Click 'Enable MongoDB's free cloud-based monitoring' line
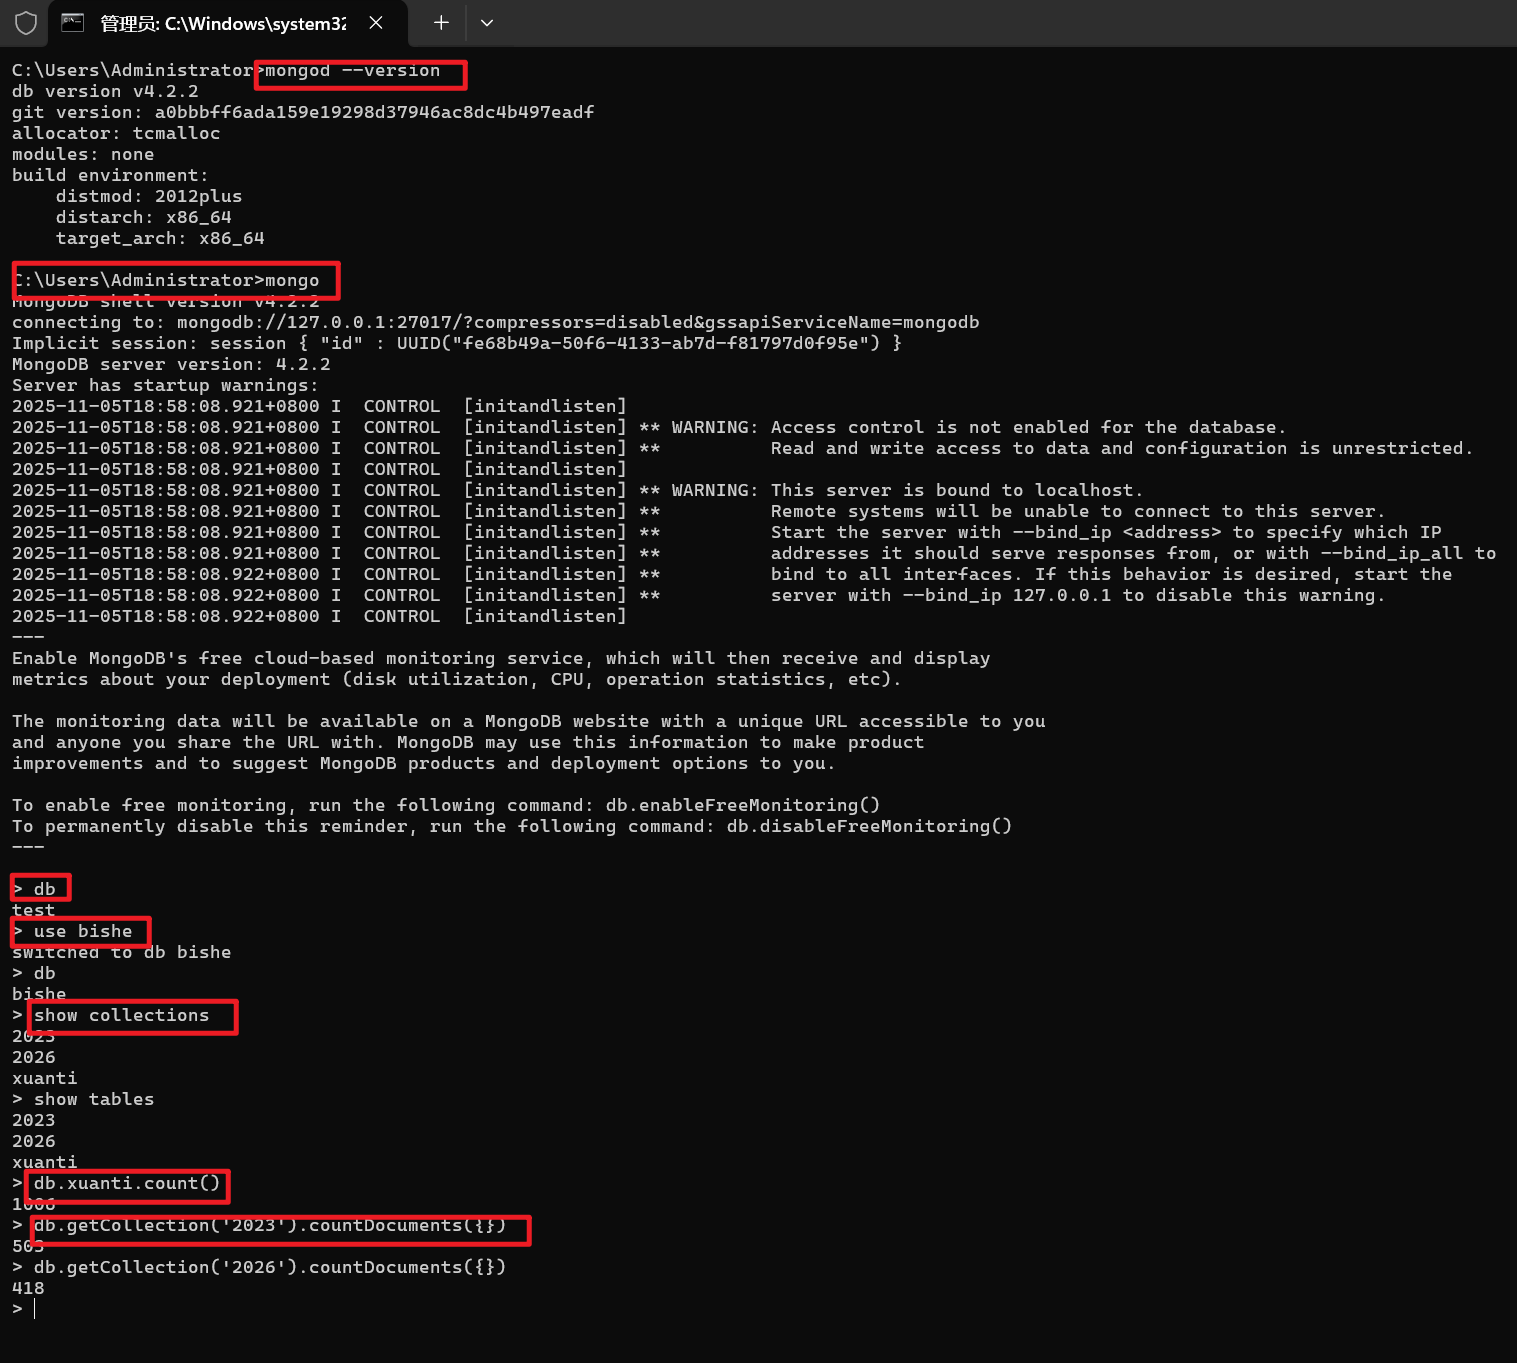Image resolution: width=1517 pixels, height=1363 pixels. [501, 658]
